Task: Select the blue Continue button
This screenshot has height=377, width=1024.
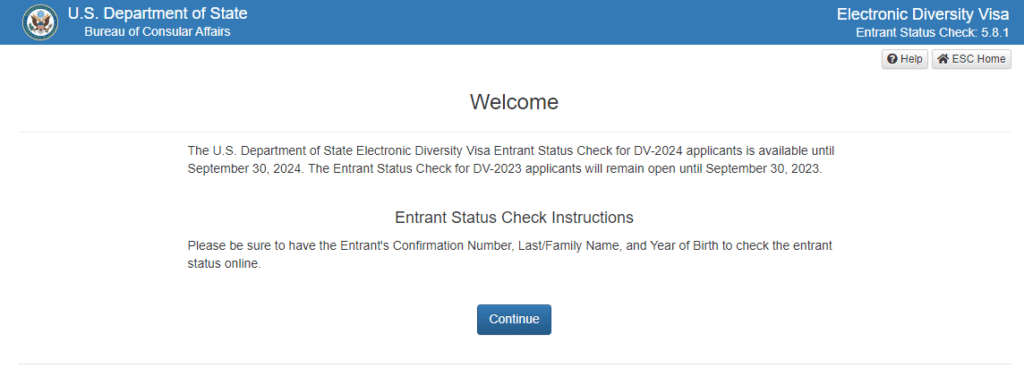Action: (x=514, y=320)
